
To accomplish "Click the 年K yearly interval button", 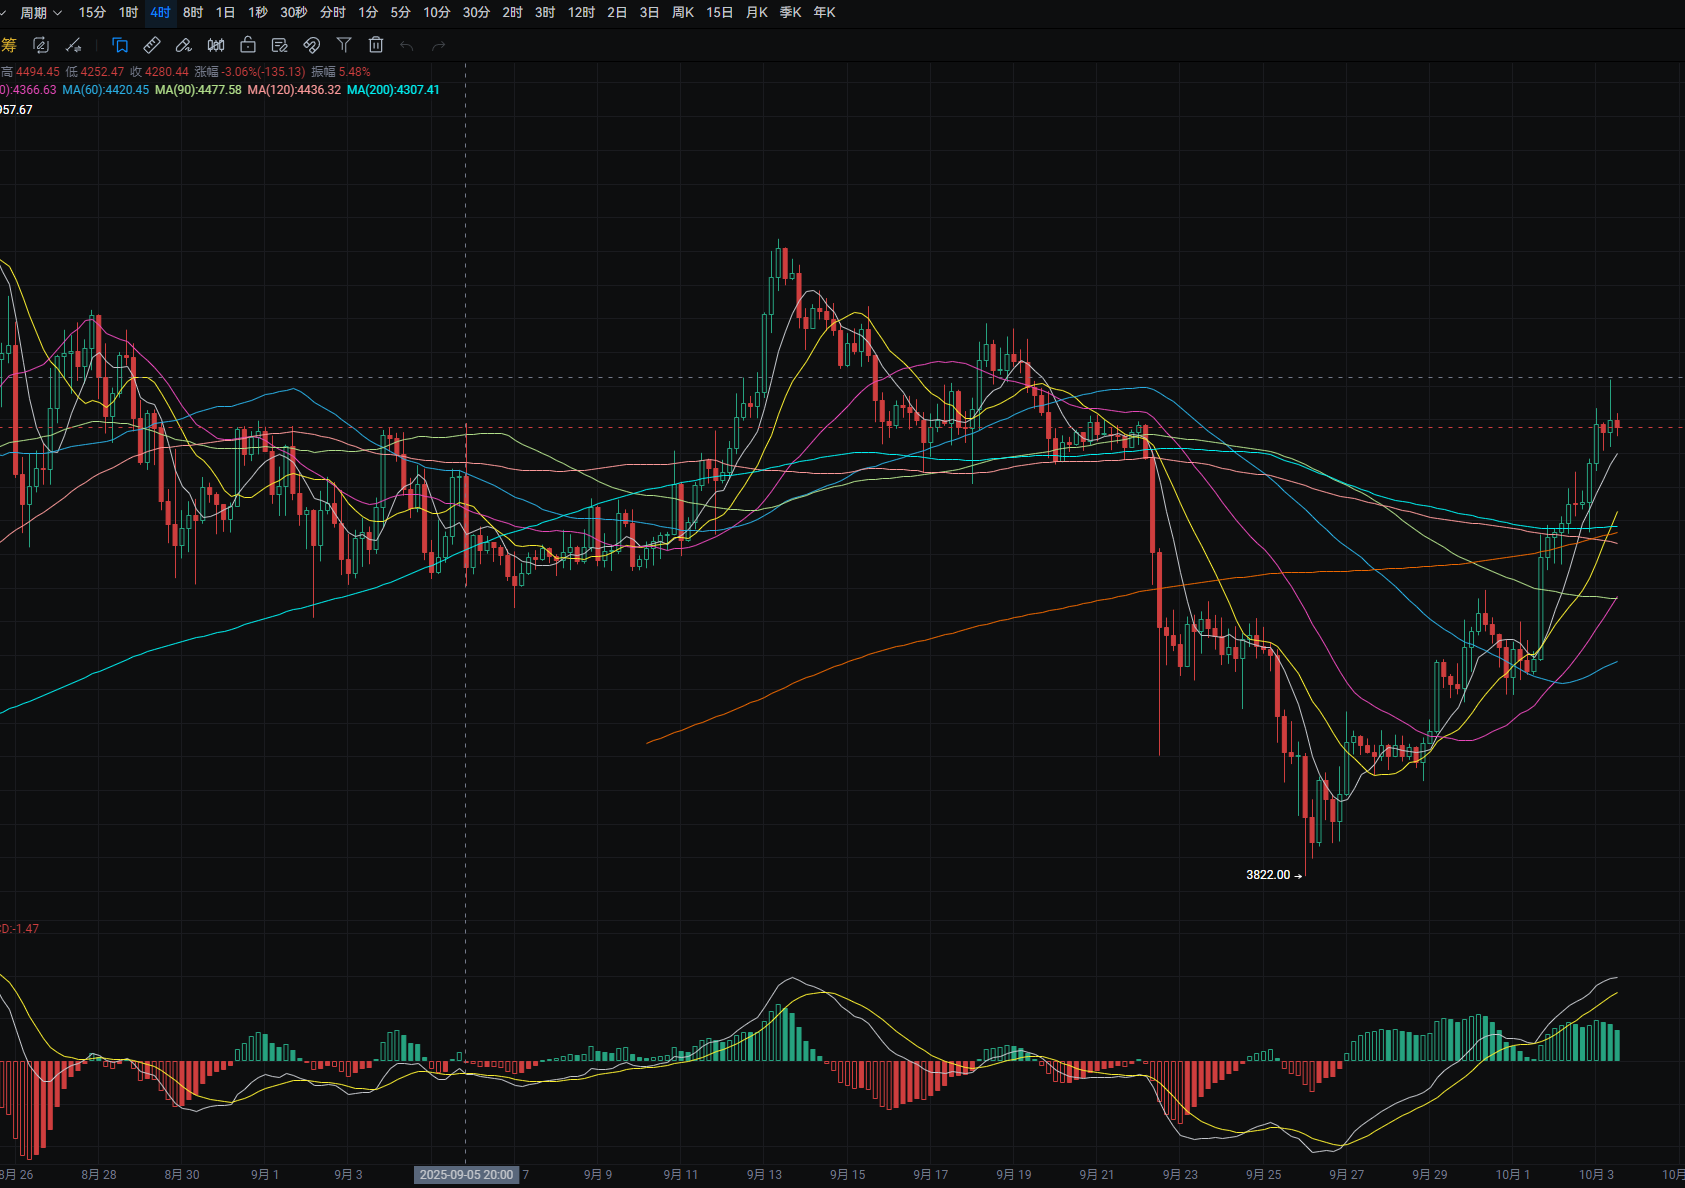I will click(824, 12).
